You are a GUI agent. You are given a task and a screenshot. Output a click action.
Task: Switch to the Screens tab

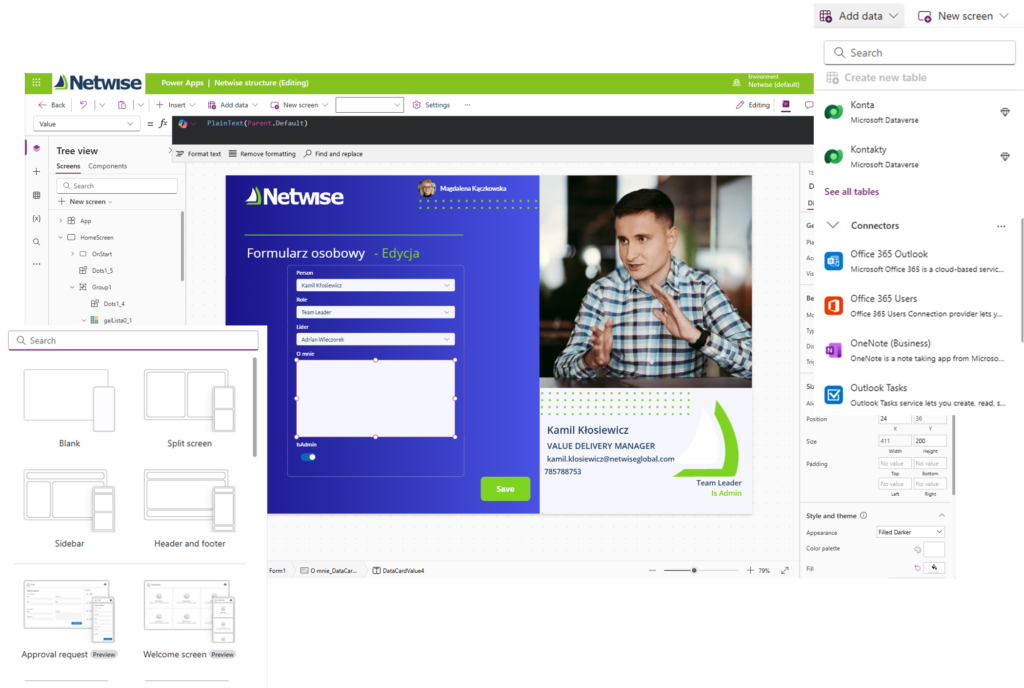tap(68, 166)
